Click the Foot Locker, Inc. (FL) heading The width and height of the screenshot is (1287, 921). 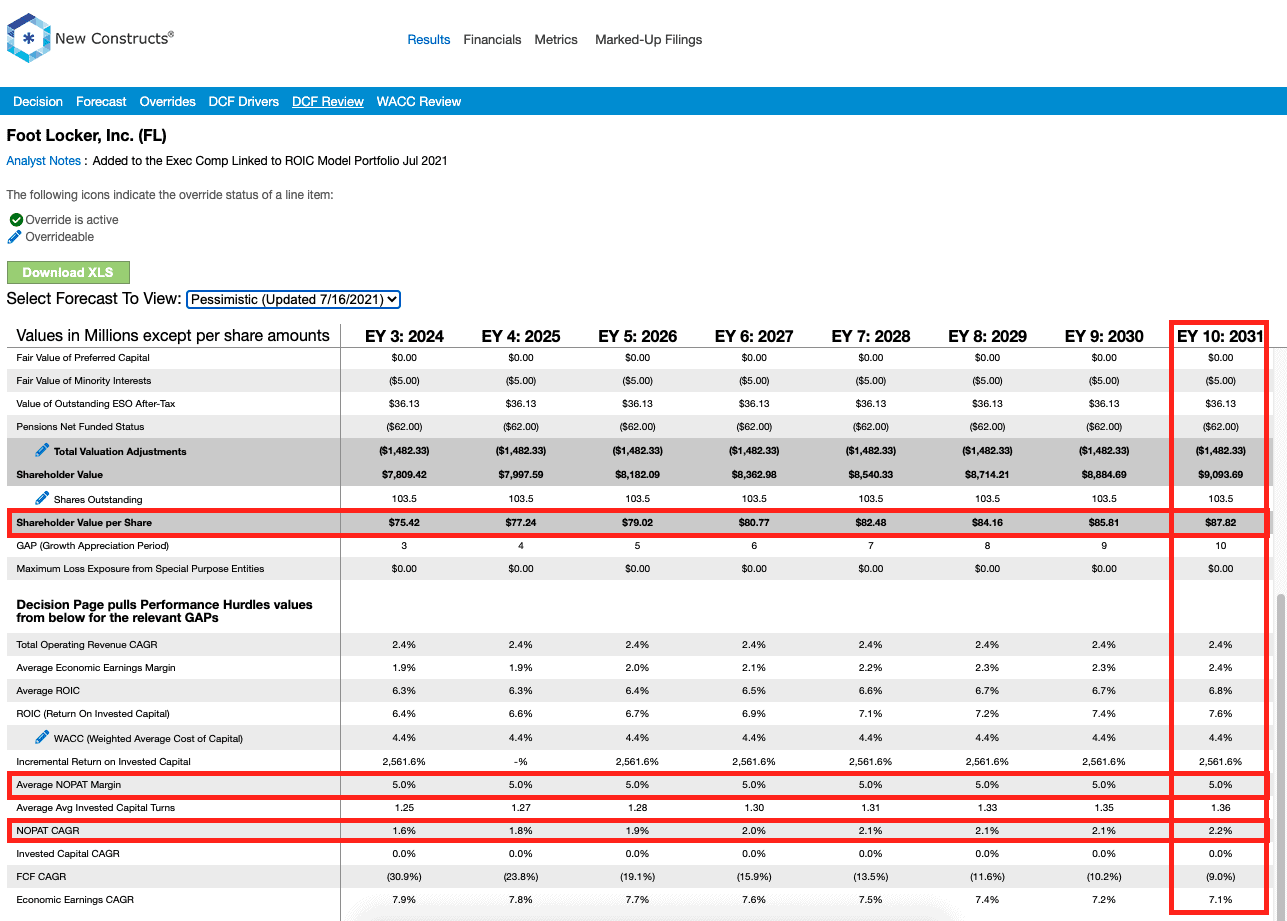tap(87, 136)
